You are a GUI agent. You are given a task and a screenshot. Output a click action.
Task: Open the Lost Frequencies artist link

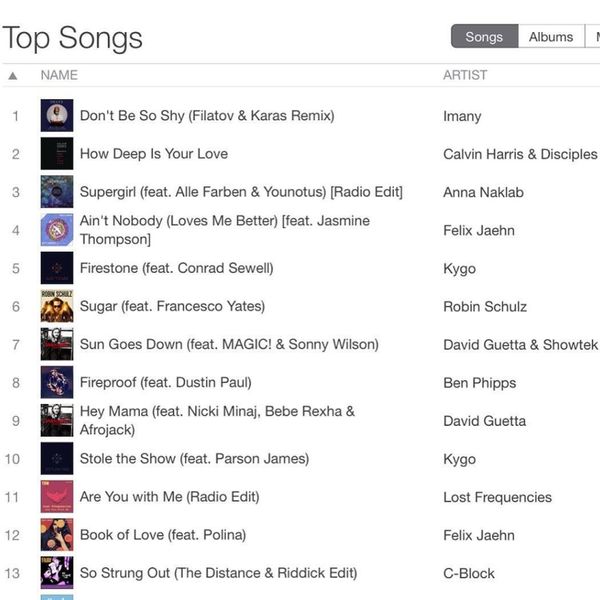497,497
